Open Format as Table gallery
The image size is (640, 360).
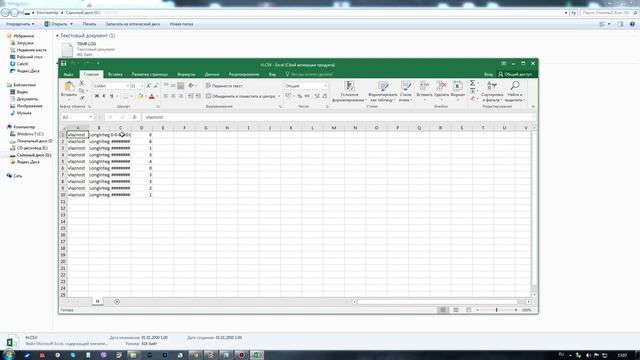383,91
